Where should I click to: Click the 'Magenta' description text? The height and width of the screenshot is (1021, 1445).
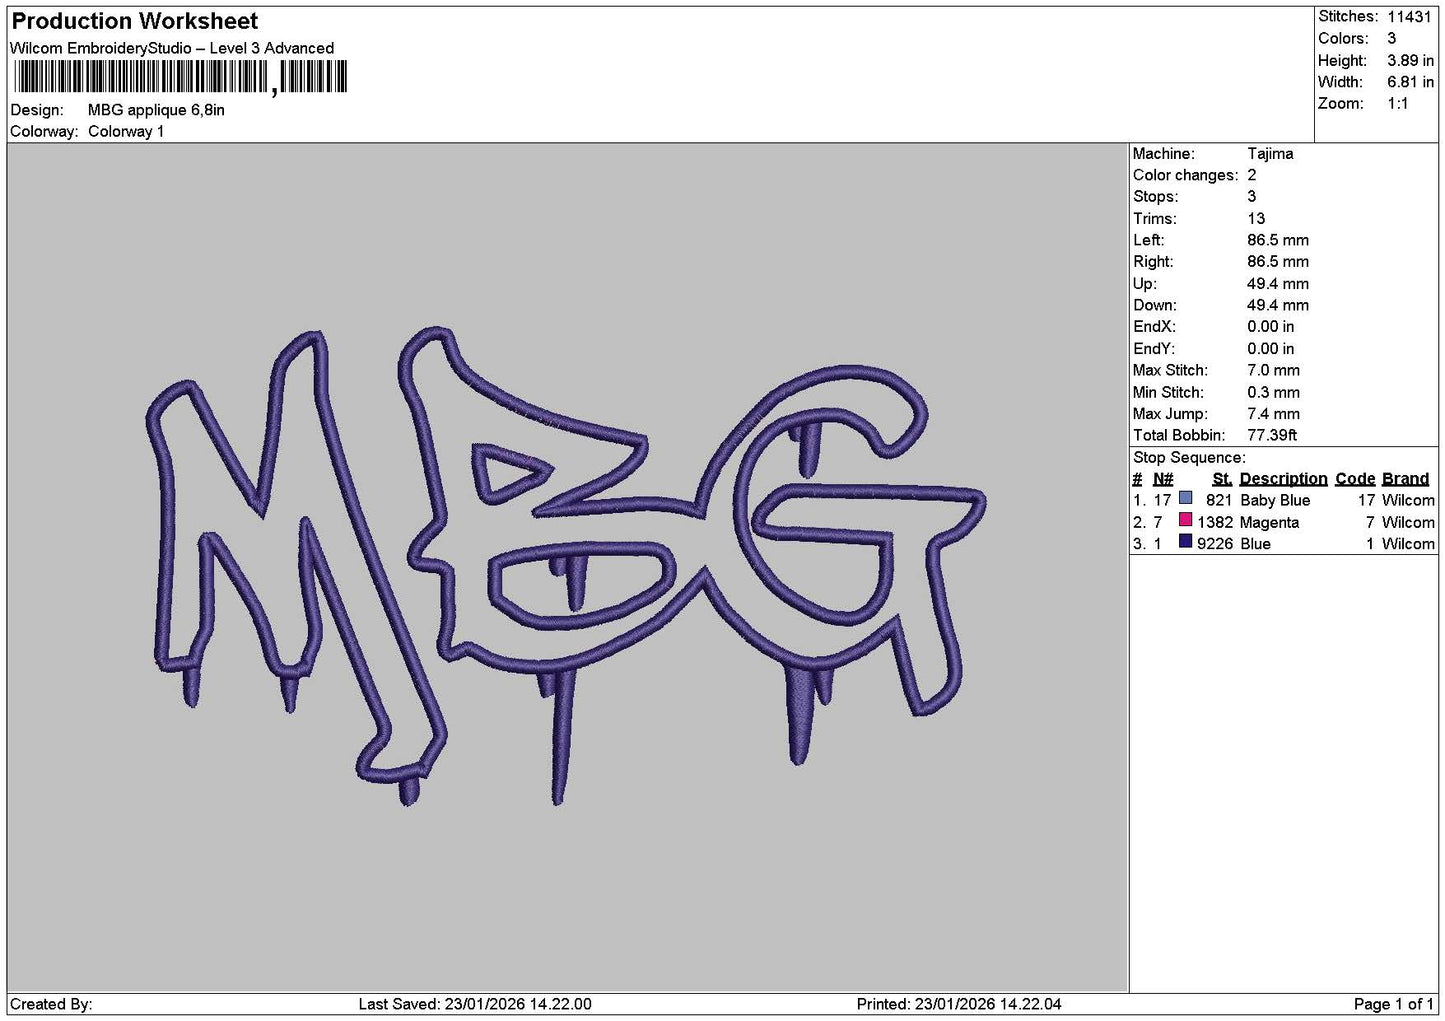click(1269, 522)
